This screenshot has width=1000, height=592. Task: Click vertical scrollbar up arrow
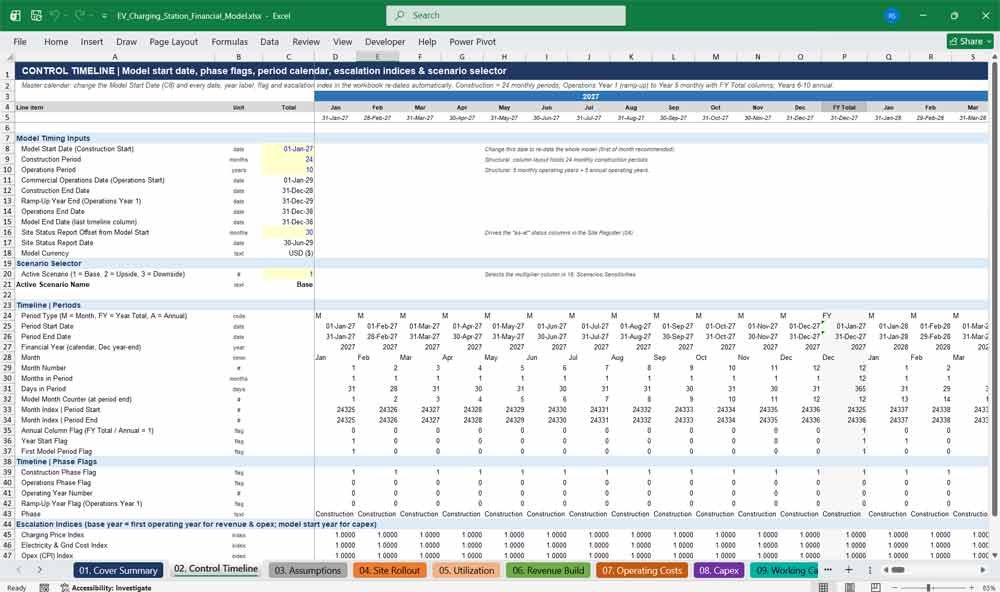tap(994, 57)
